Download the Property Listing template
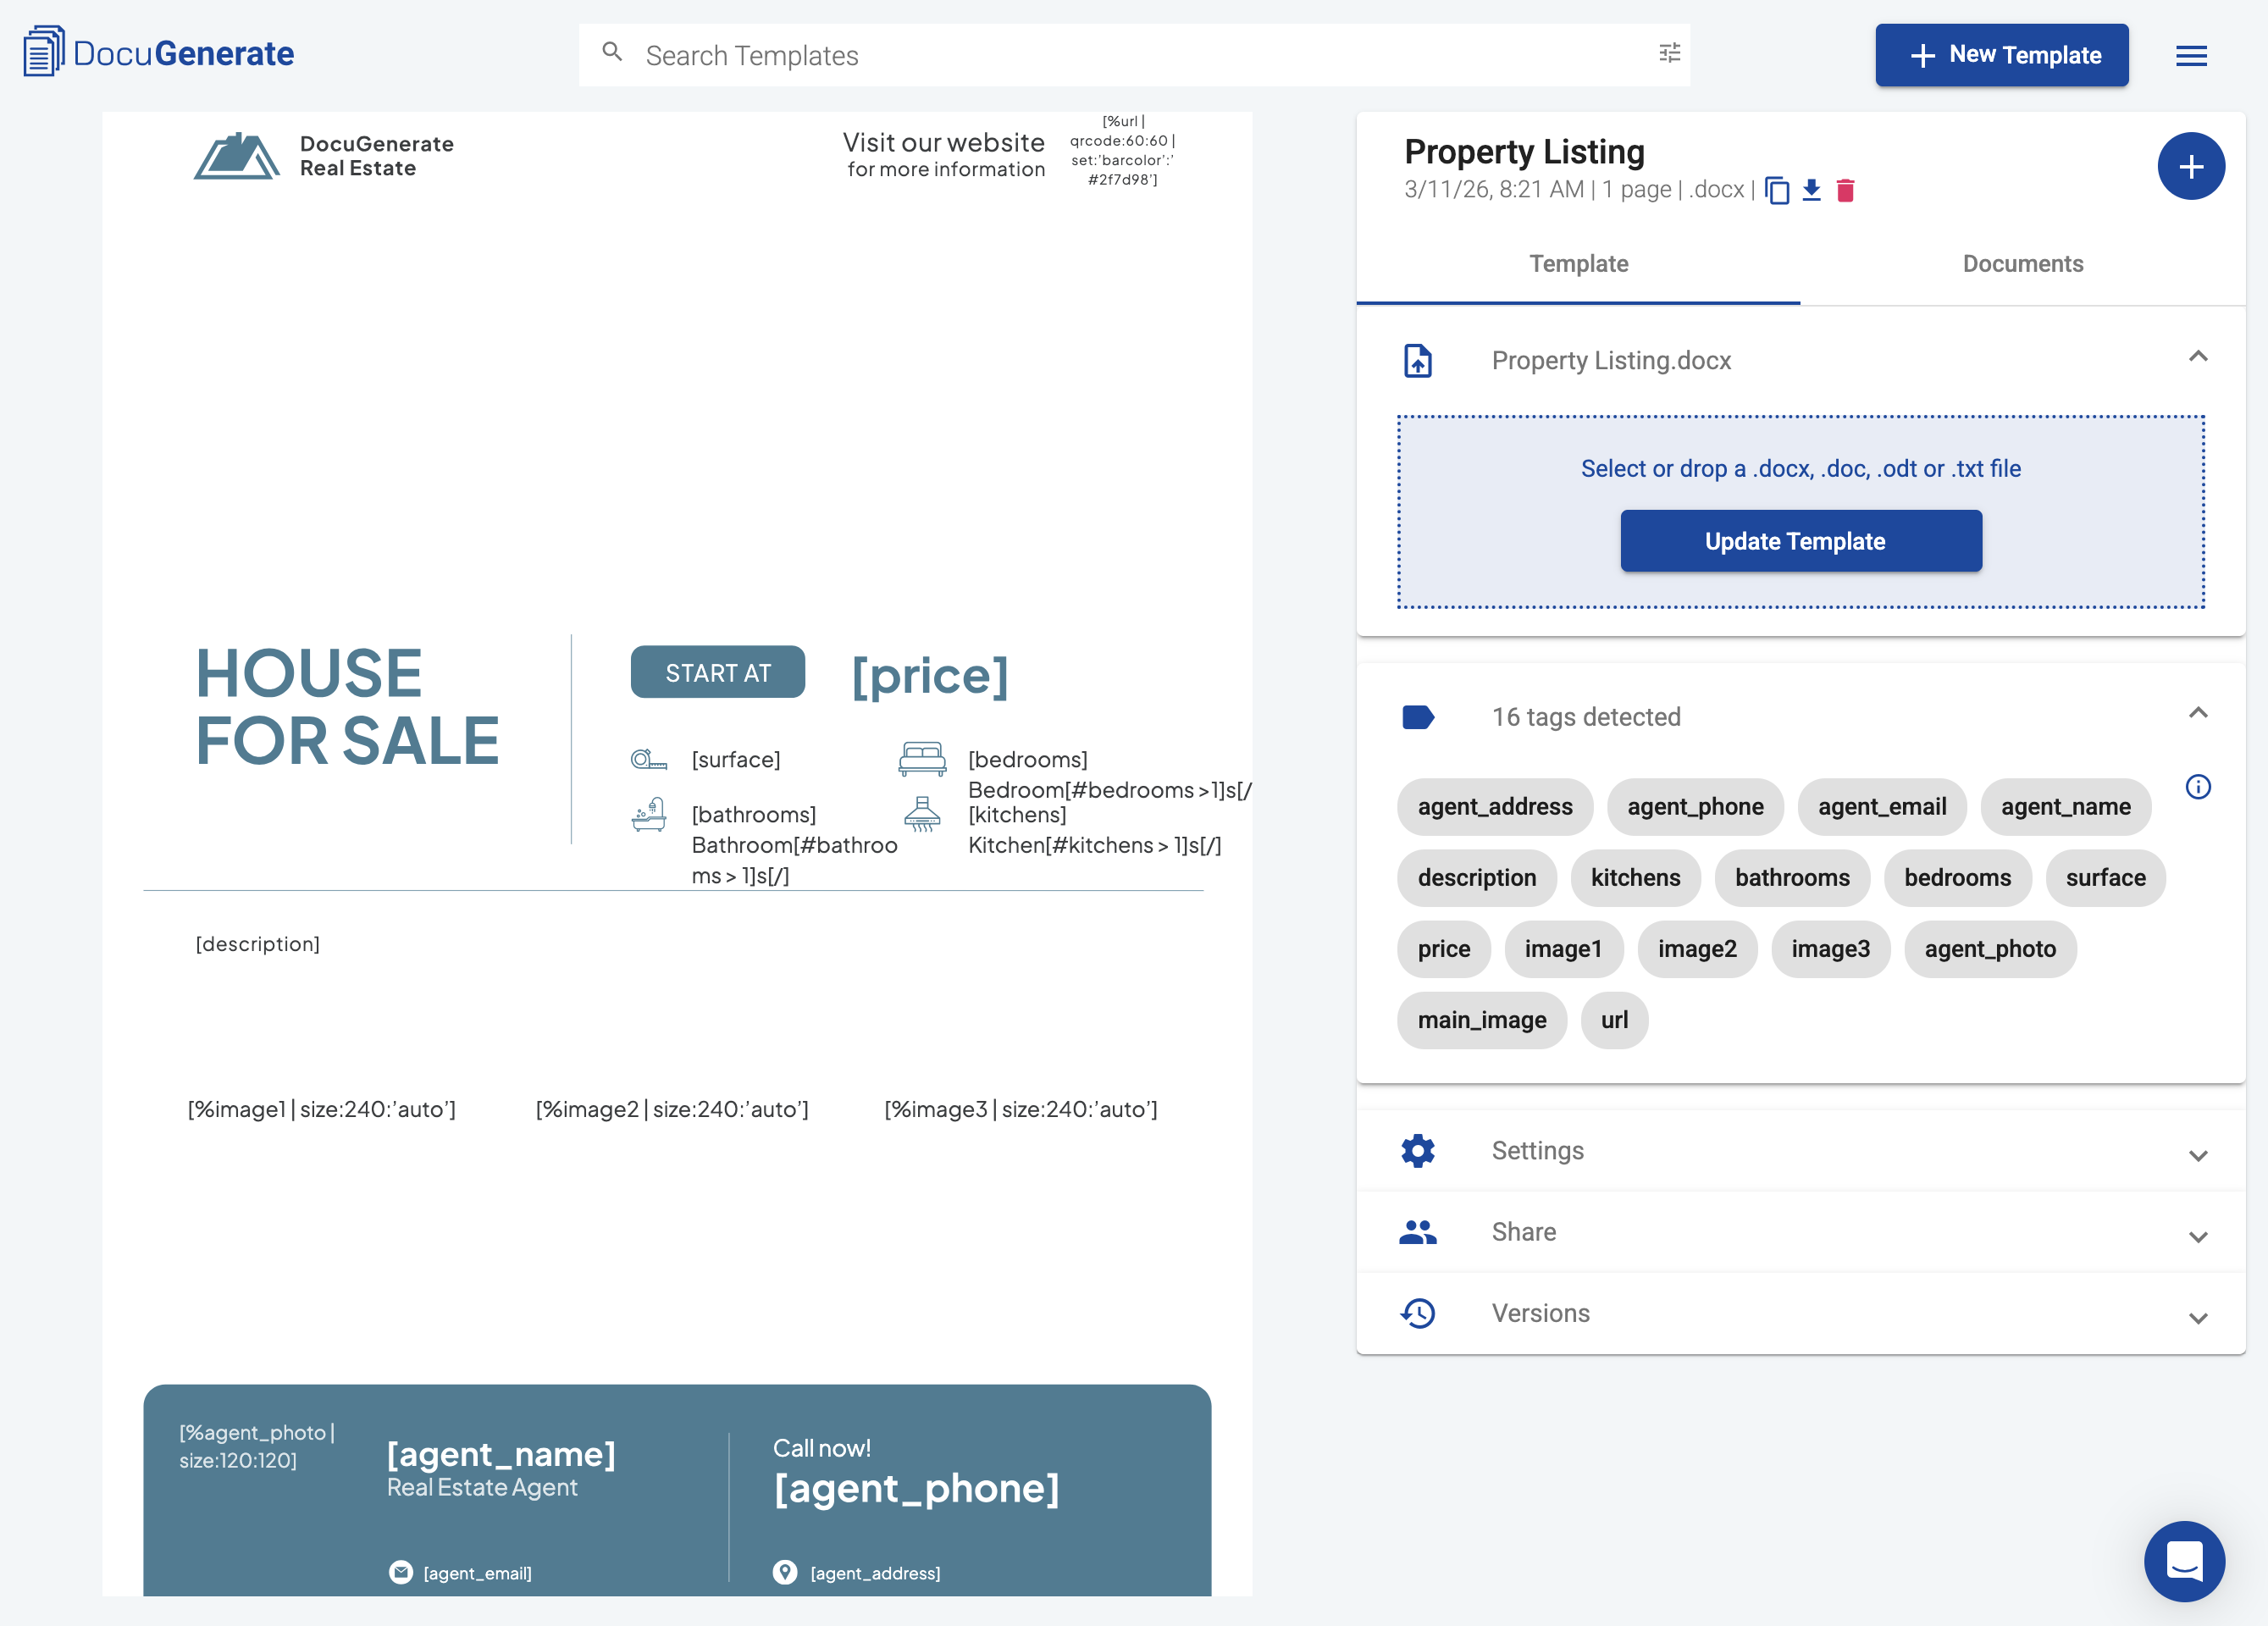Screen dimensions: 2268x1626 (1812, 190)
